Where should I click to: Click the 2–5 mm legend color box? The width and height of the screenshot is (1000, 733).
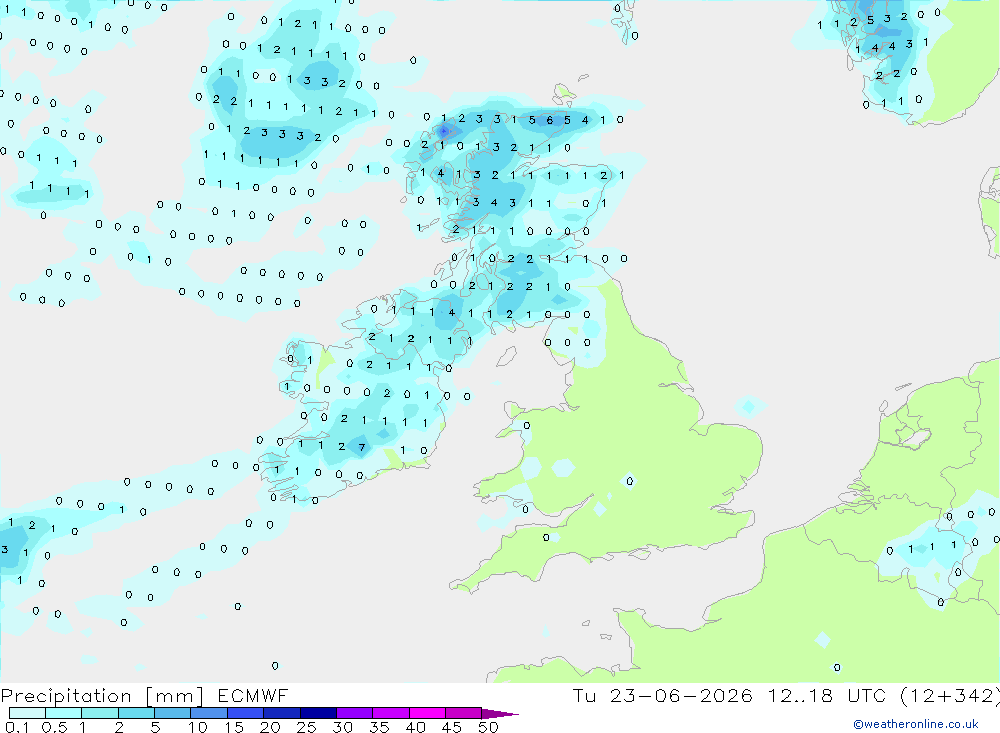(136, 713)
